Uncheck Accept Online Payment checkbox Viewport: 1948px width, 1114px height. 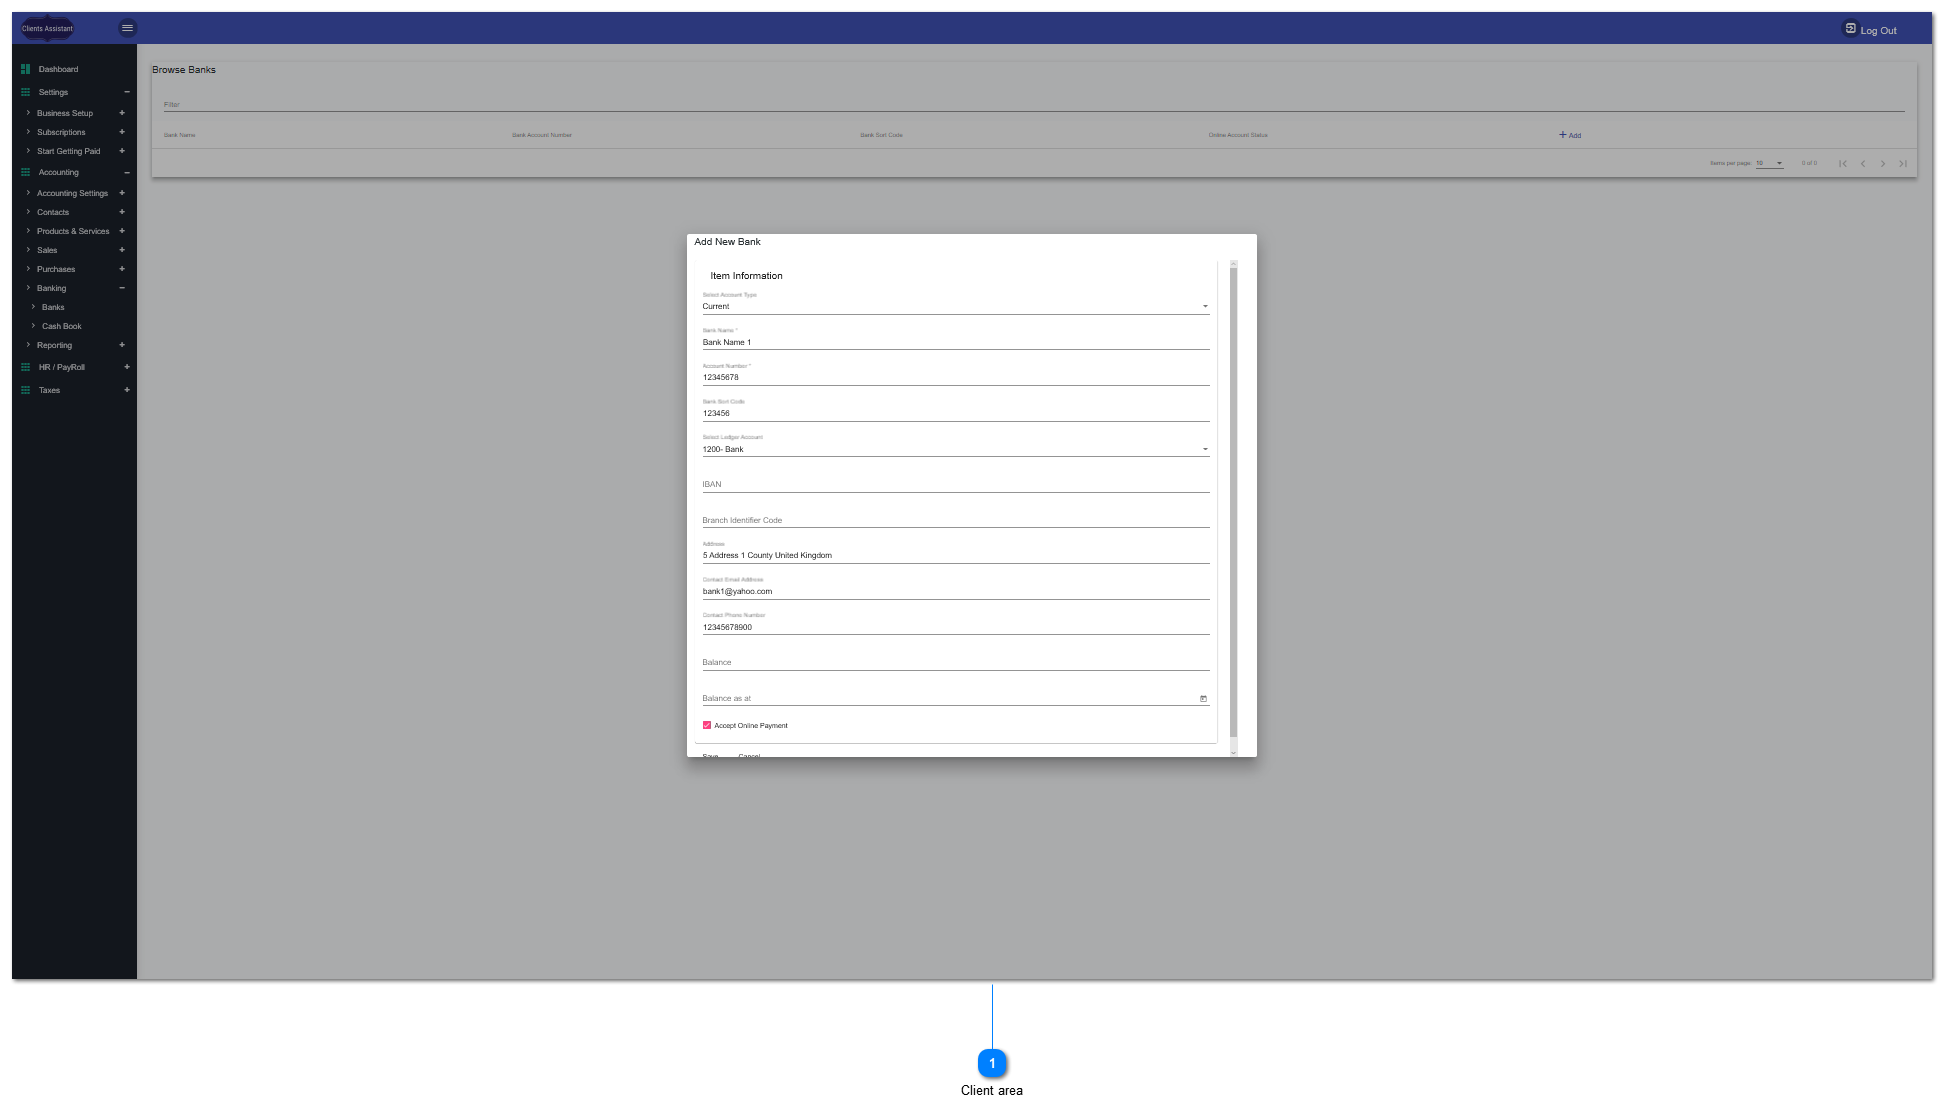click(x=707, y=726)
